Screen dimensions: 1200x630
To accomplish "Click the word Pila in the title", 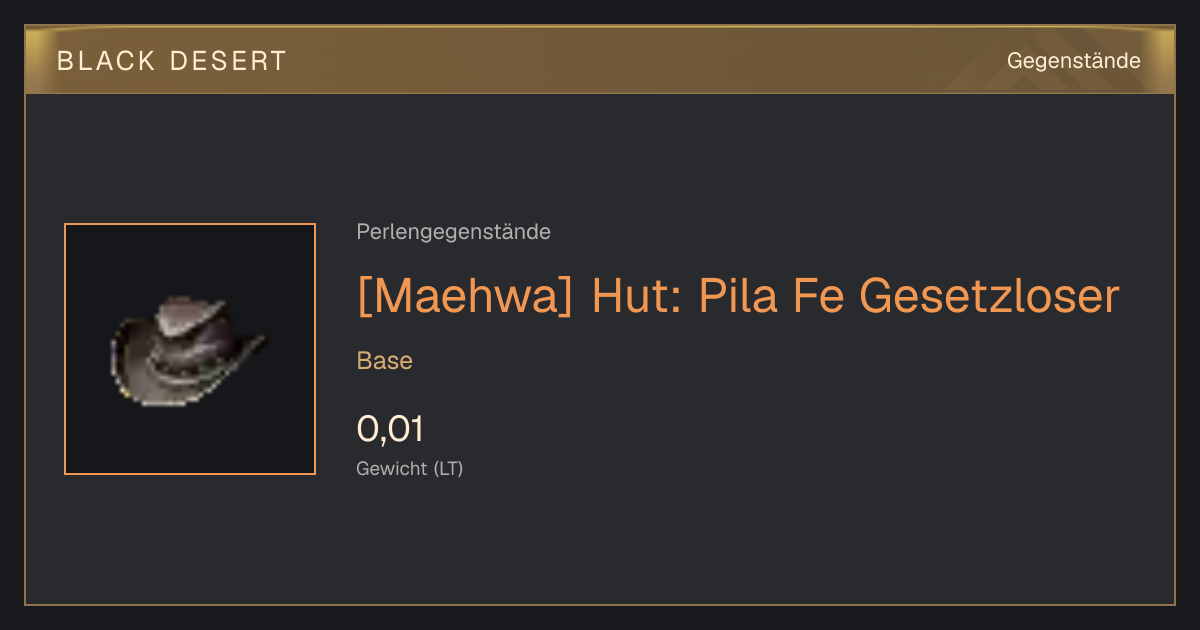I will tap(738, 296).
